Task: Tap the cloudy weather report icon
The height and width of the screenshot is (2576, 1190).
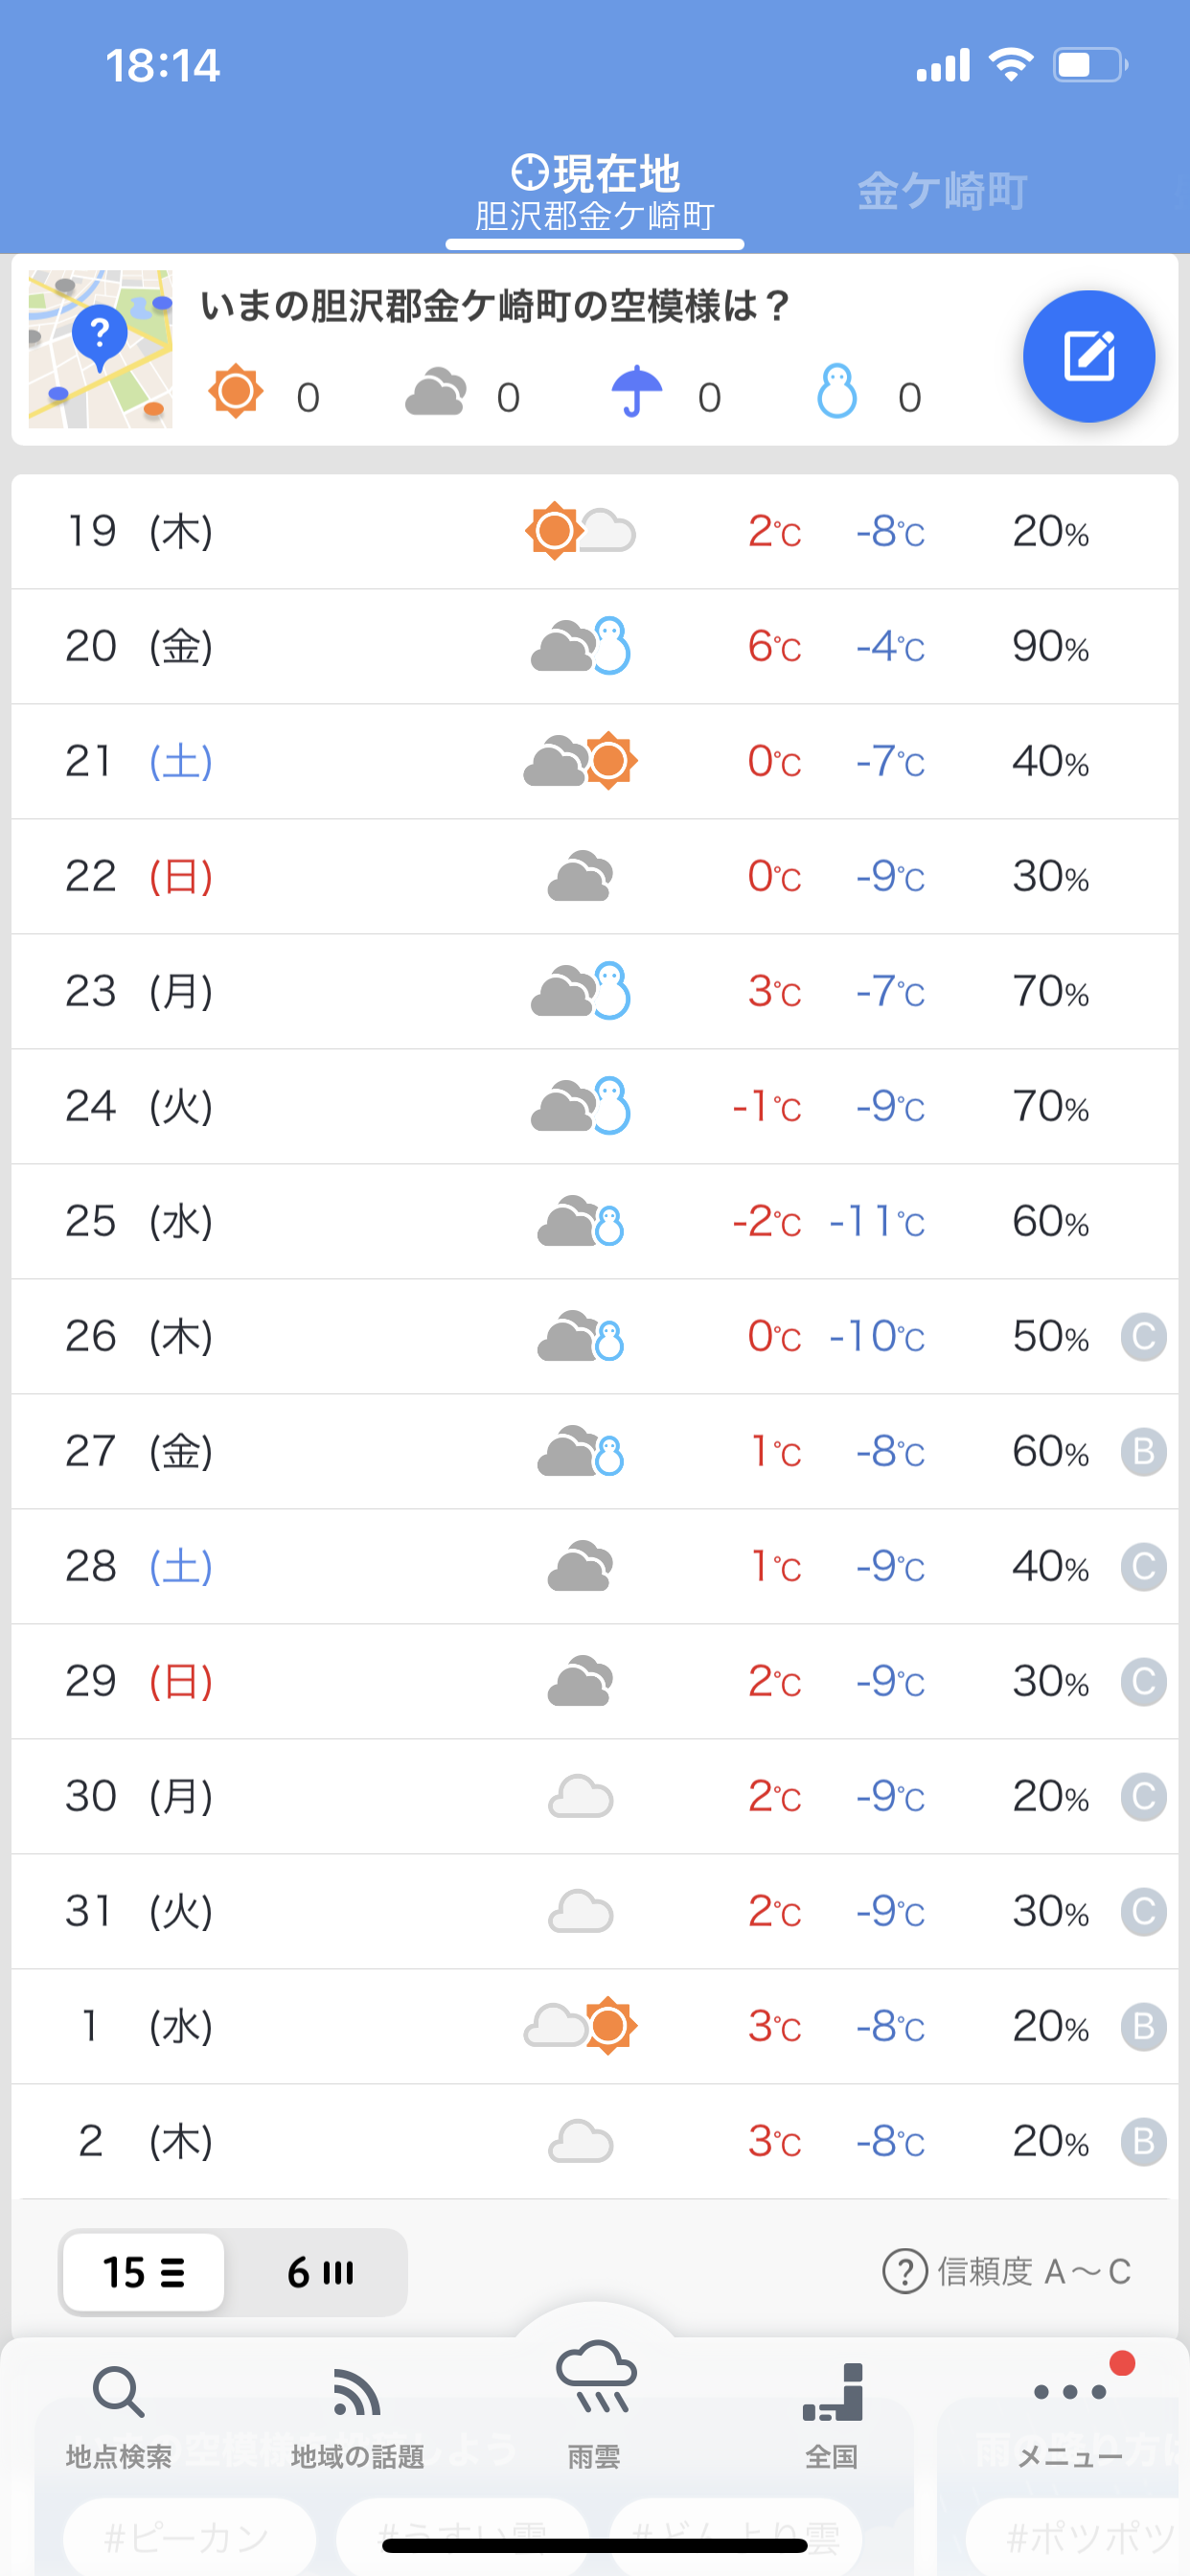Action: (x=436, y=392)
